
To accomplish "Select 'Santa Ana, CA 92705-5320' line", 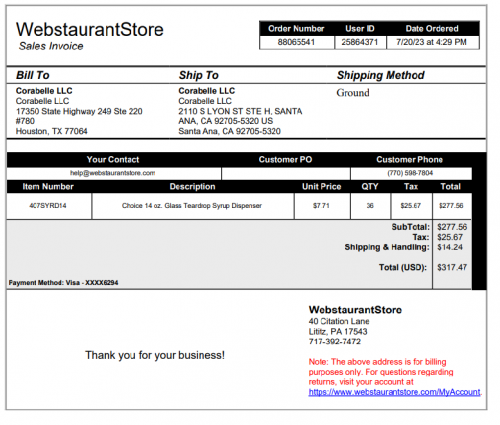I will (x=229, y=131).
